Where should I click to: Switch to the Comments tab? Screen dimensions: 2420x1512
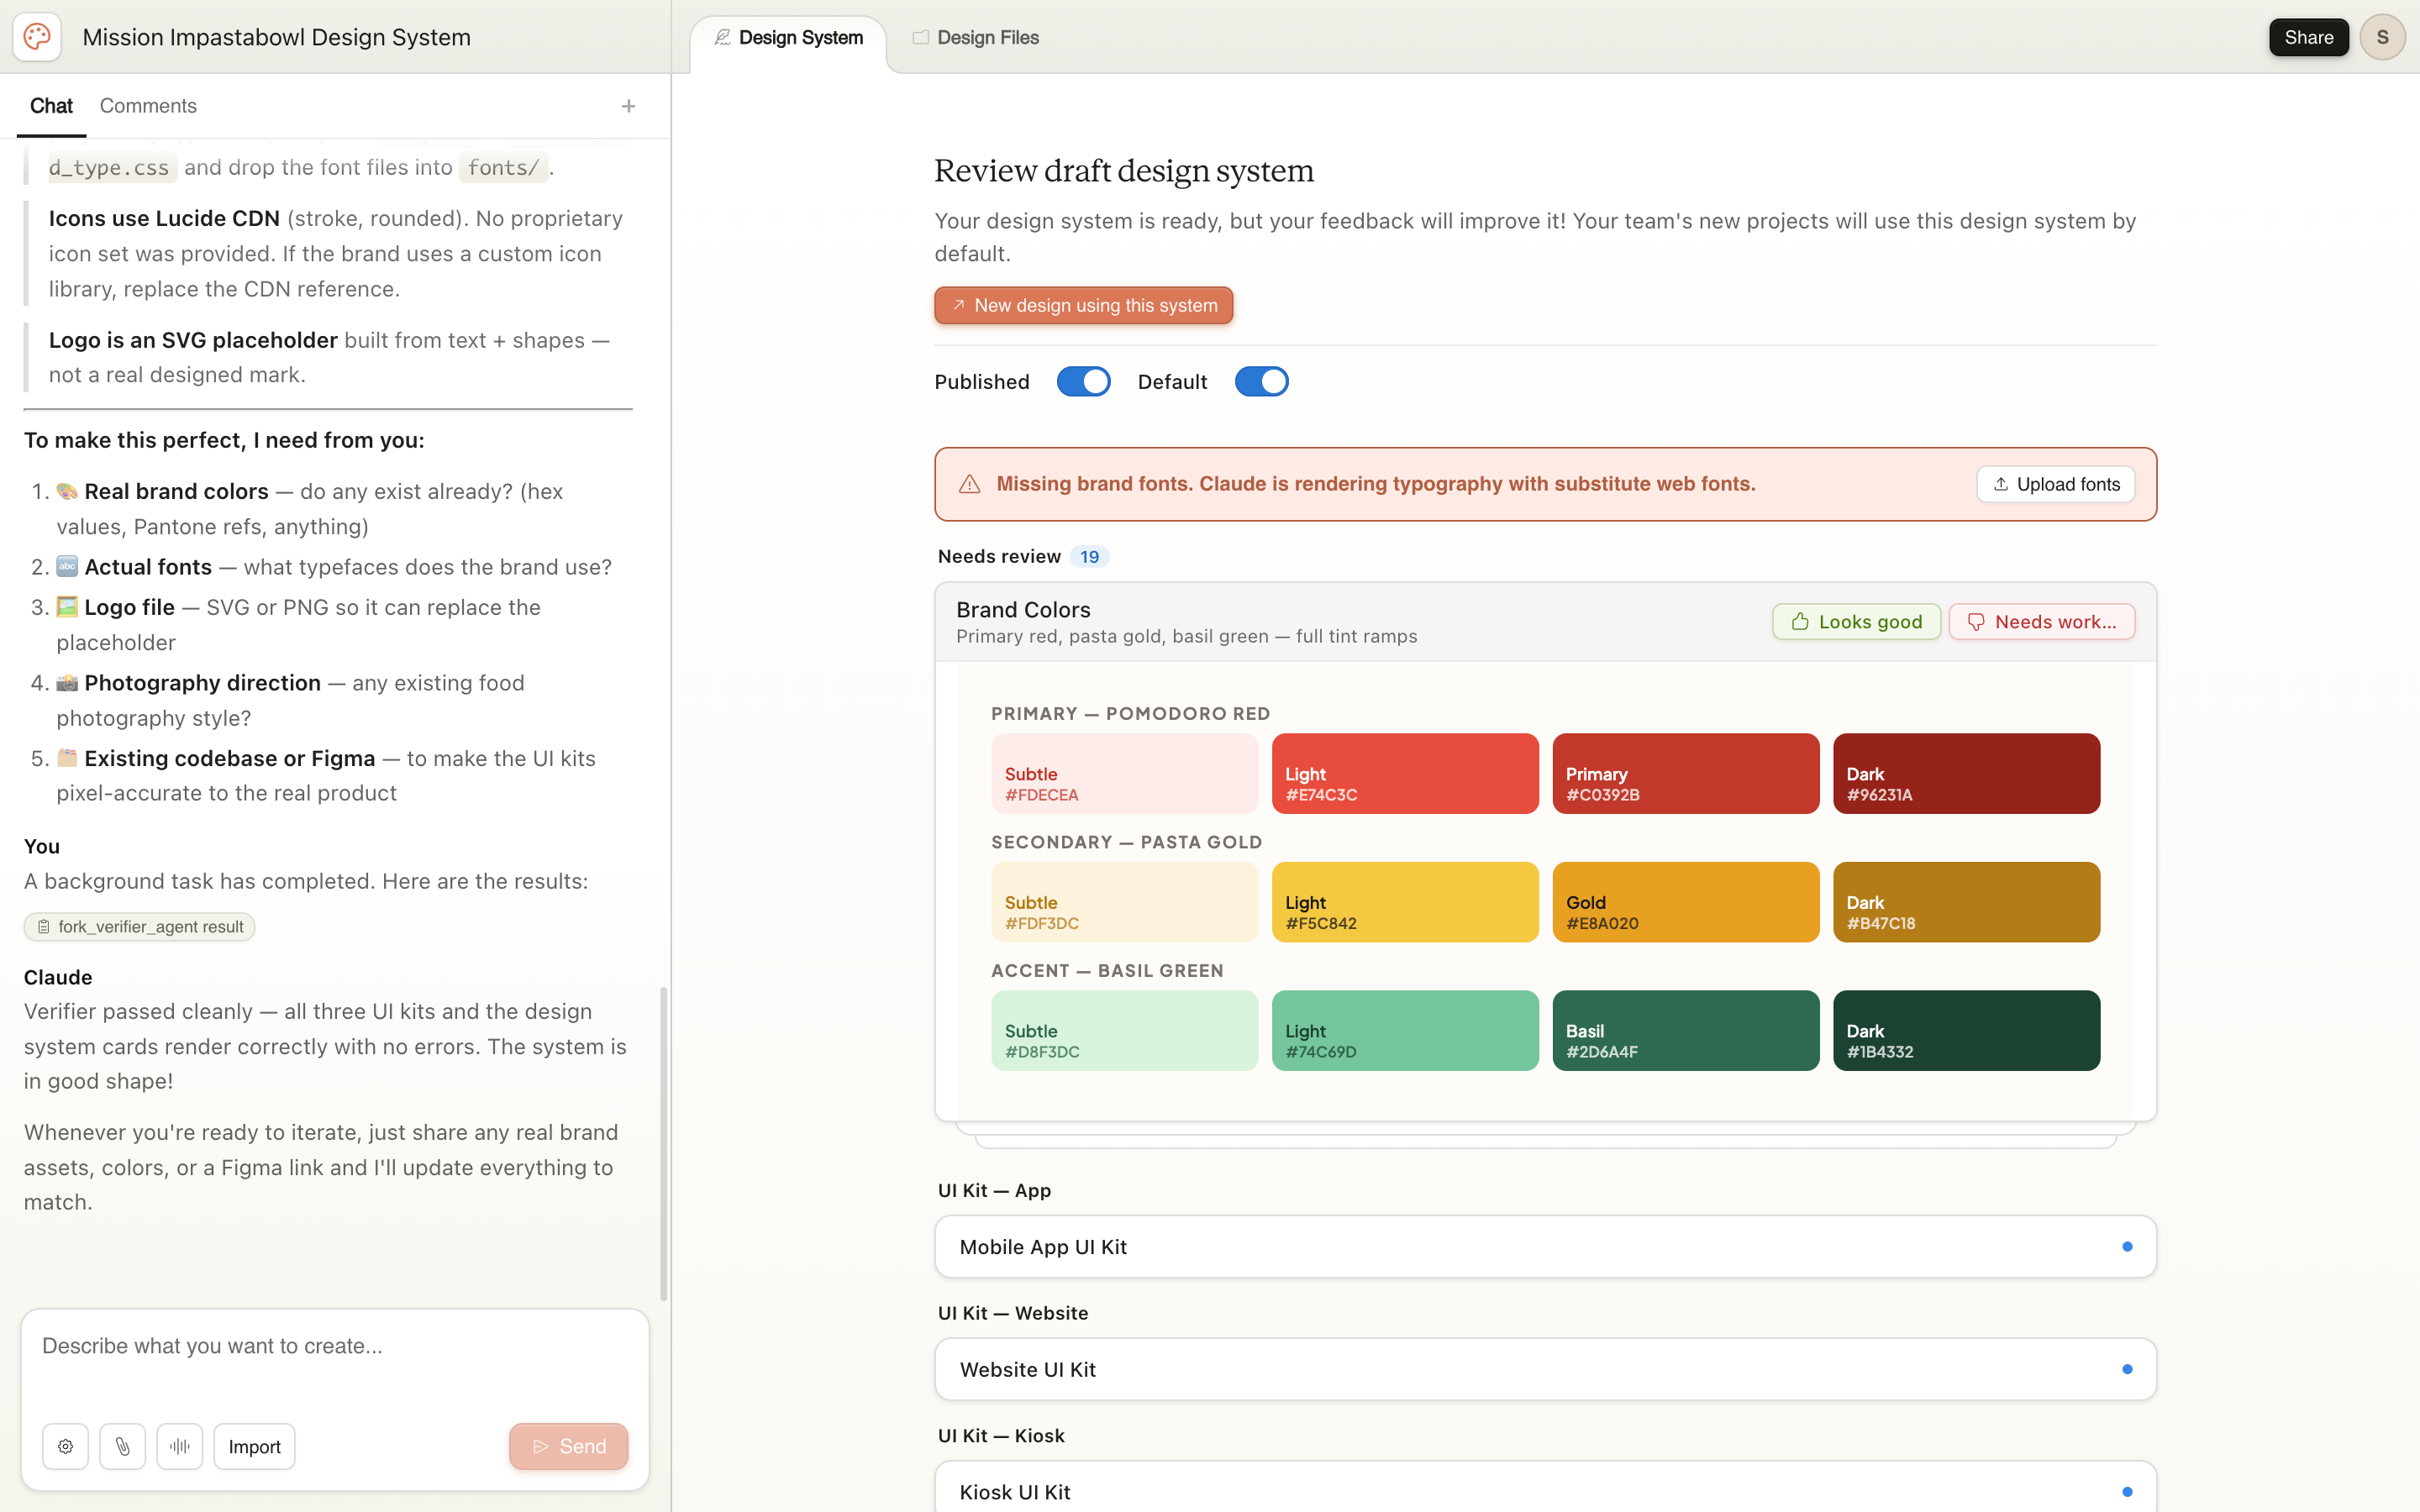pyautogui.click(x=148, y=106)
